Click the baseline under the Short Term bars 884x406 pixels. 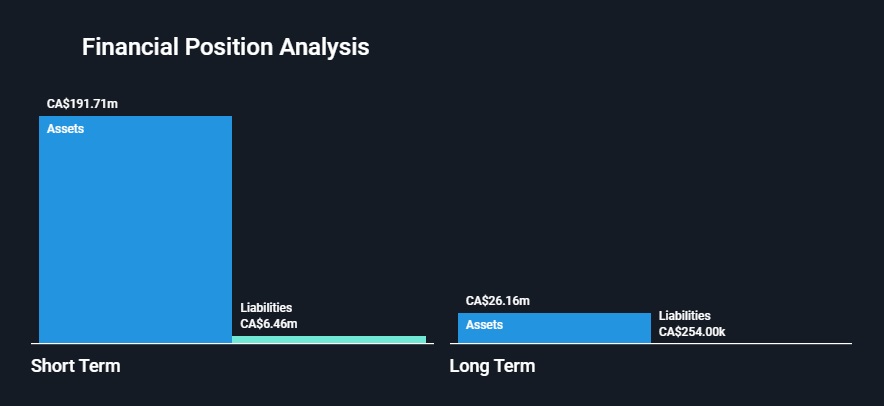coord(232,344)
